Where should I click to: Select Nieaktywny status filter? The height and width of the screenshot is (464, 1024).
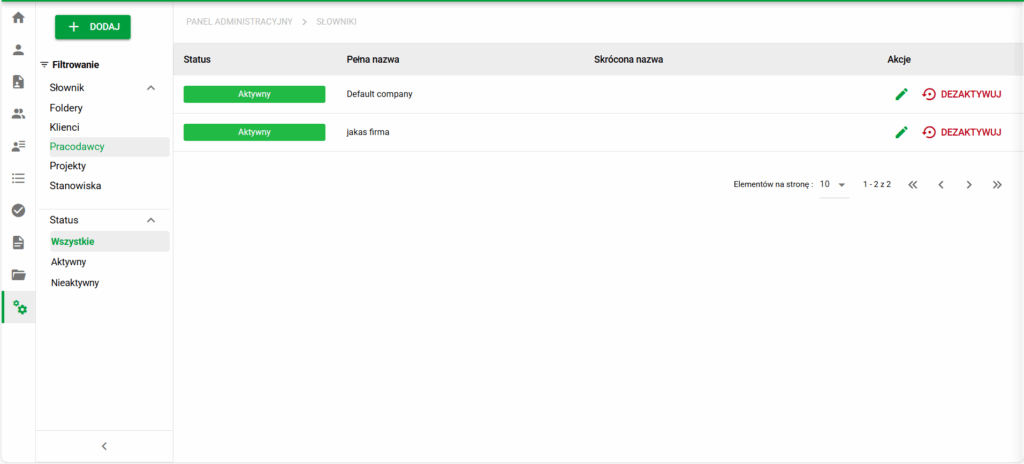coord(75,283)
